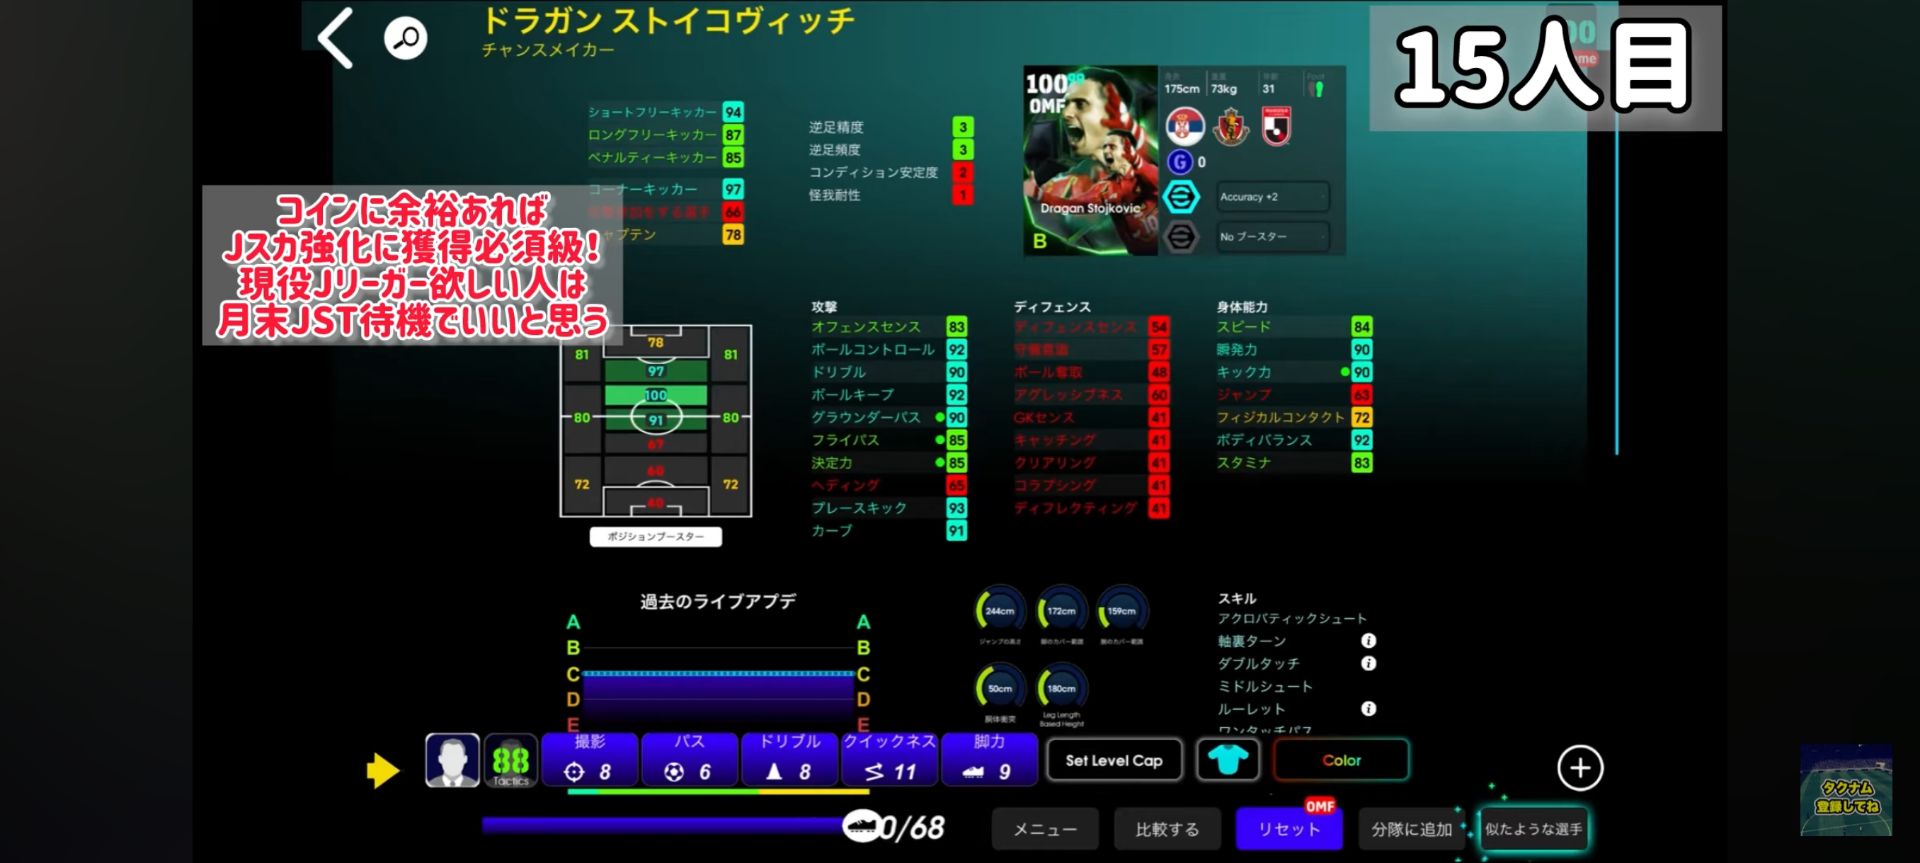This screenshot has width=1920, height=863.
Task: Show info for ルーレット skill
Action: (x=1369, y=709)
